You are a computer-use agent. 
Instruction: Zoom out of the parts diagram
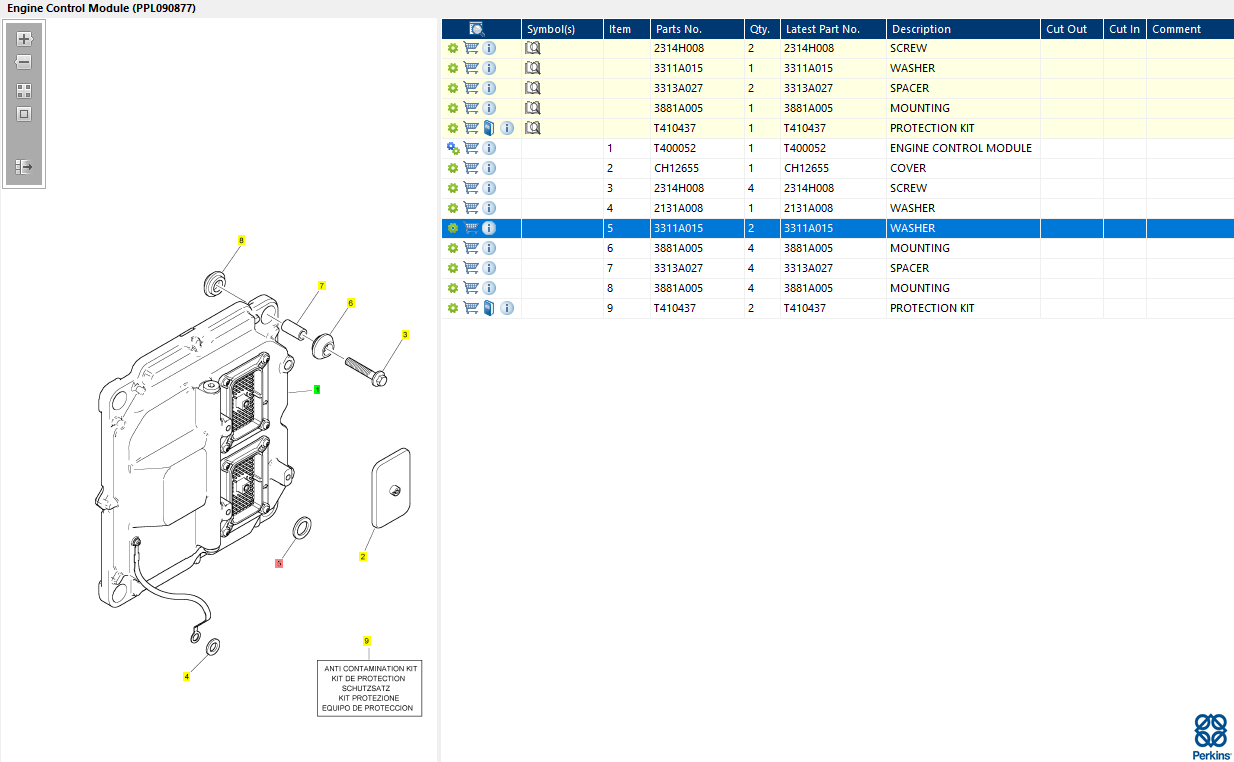tap(24, 62)
